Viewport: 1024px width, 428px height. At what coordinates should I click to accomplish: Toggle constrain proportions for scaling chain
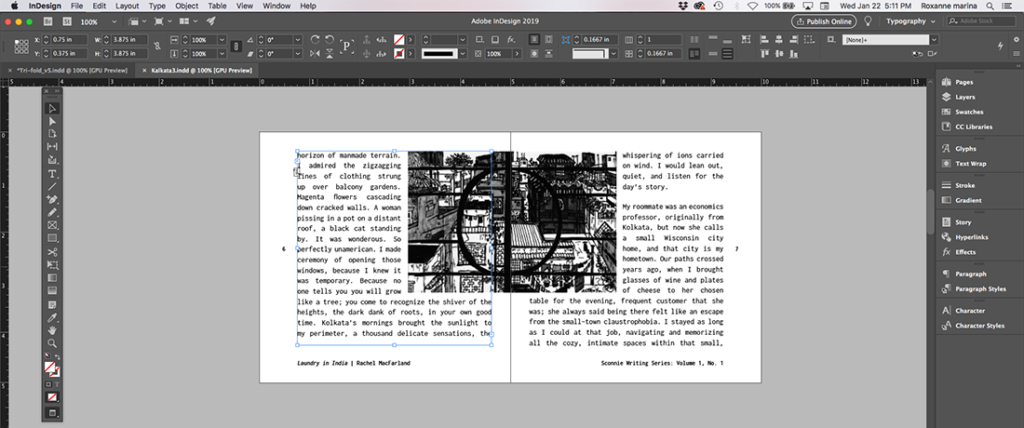pos(237,46)
